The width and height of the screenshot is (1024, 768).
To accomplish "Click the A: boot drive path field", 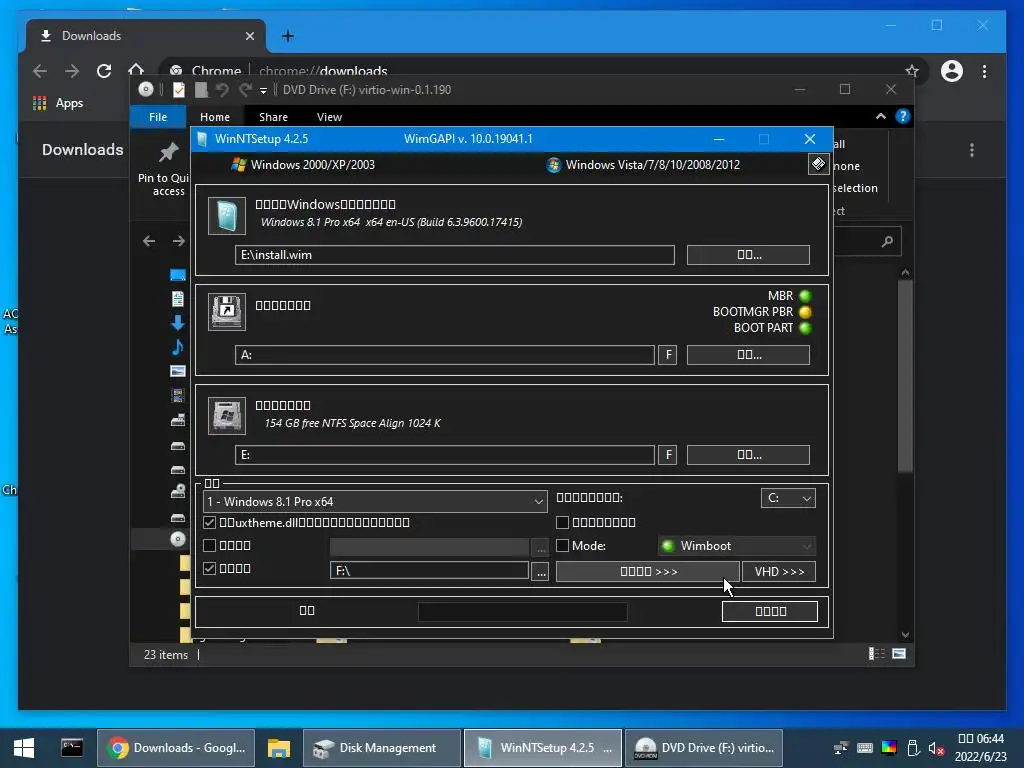I will pos(445,355).
